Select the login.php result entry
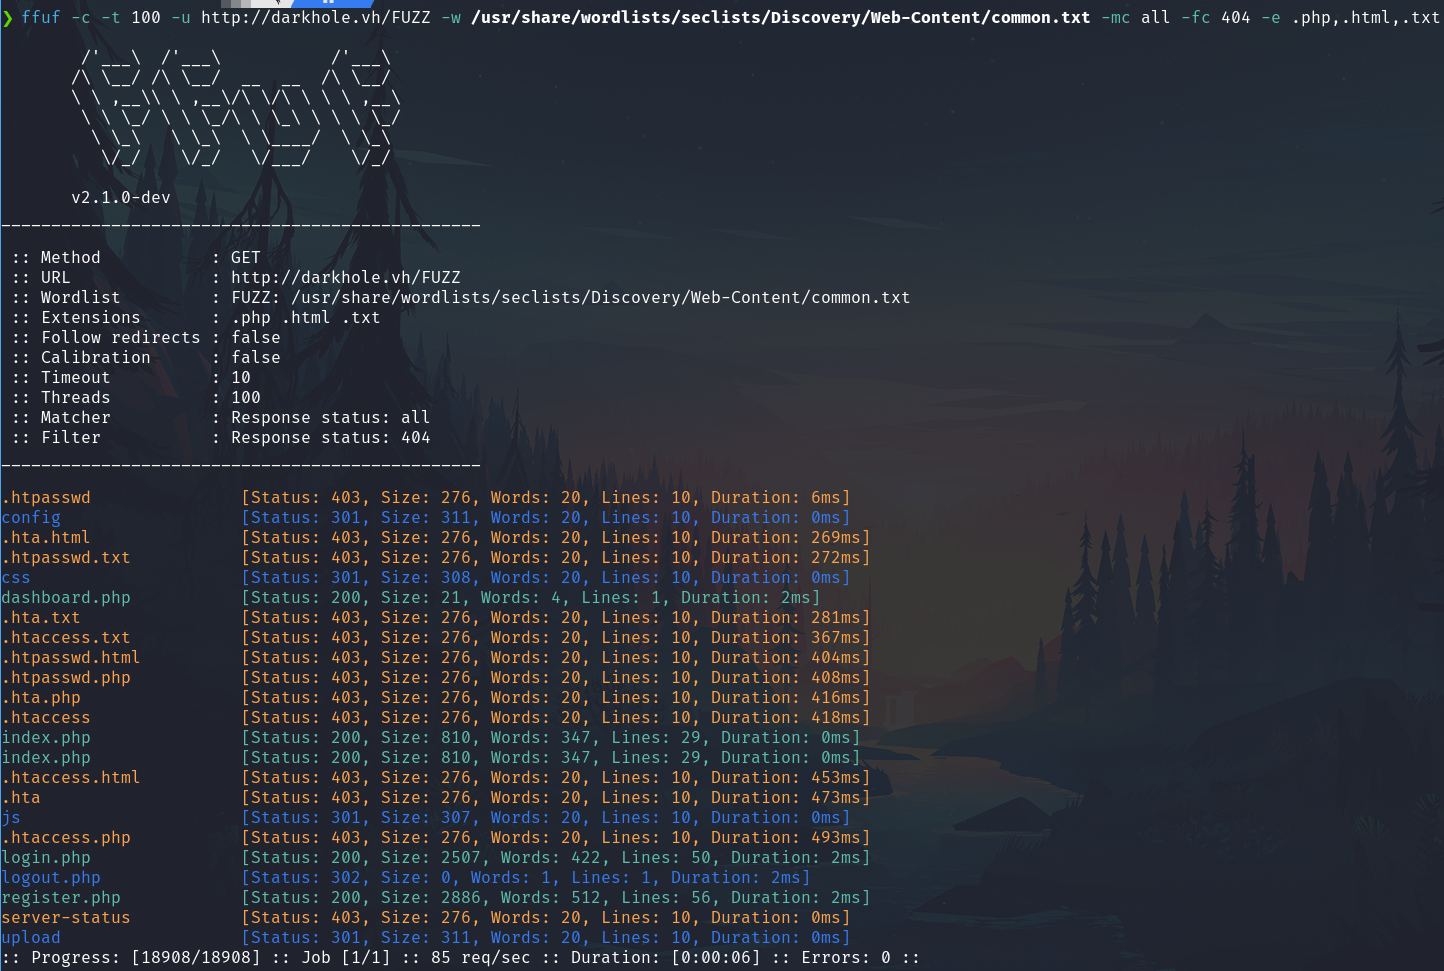The image size is (1444, 971). [46, 858]
